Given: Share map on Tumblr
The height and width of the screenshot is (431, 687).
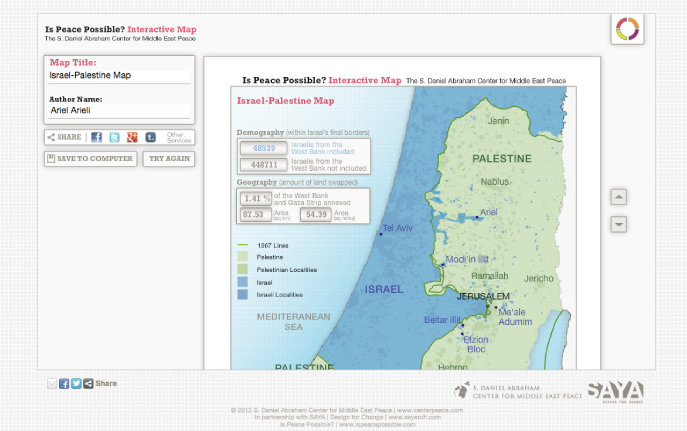Looking at the screenshot, I should tap(150, 137).
